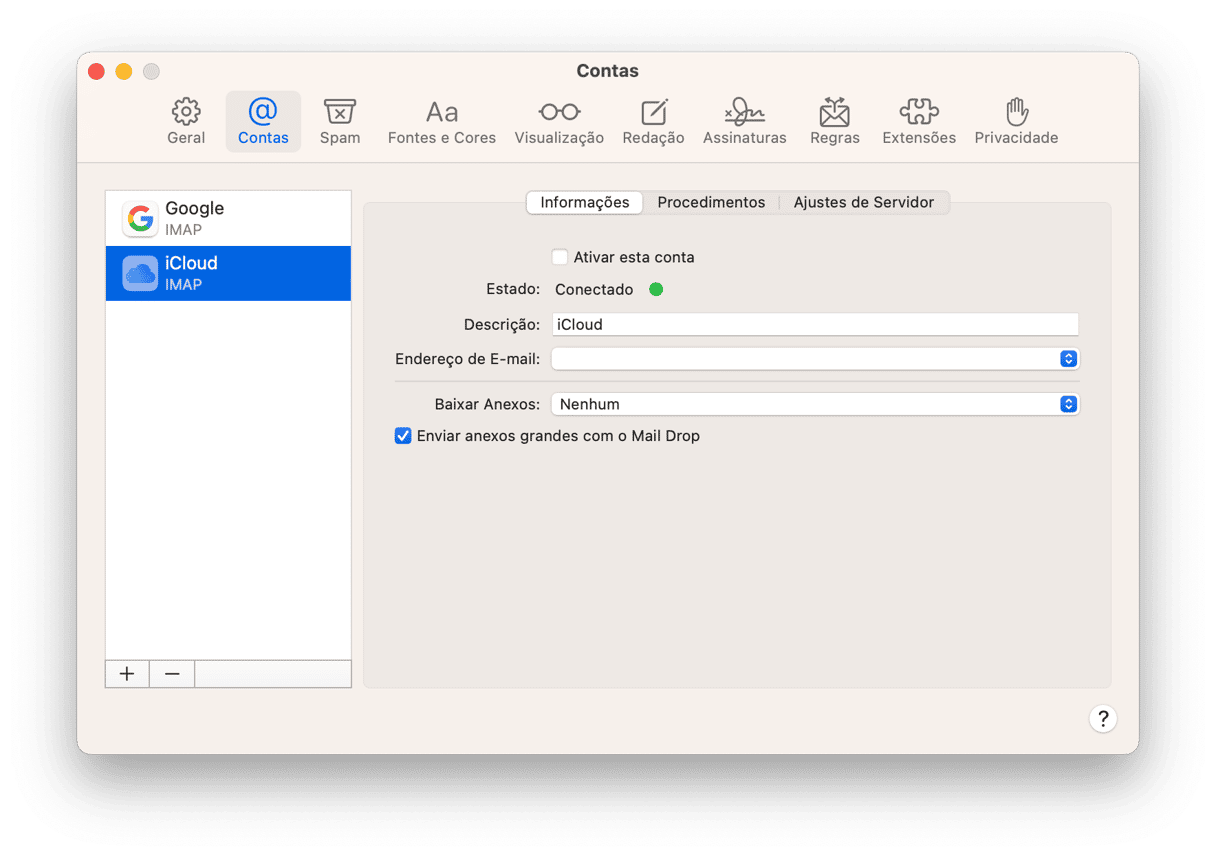The height and width of the screenshot is (856, 1216).
Task: Open the Regras rules pane
Action: point(834,122)
